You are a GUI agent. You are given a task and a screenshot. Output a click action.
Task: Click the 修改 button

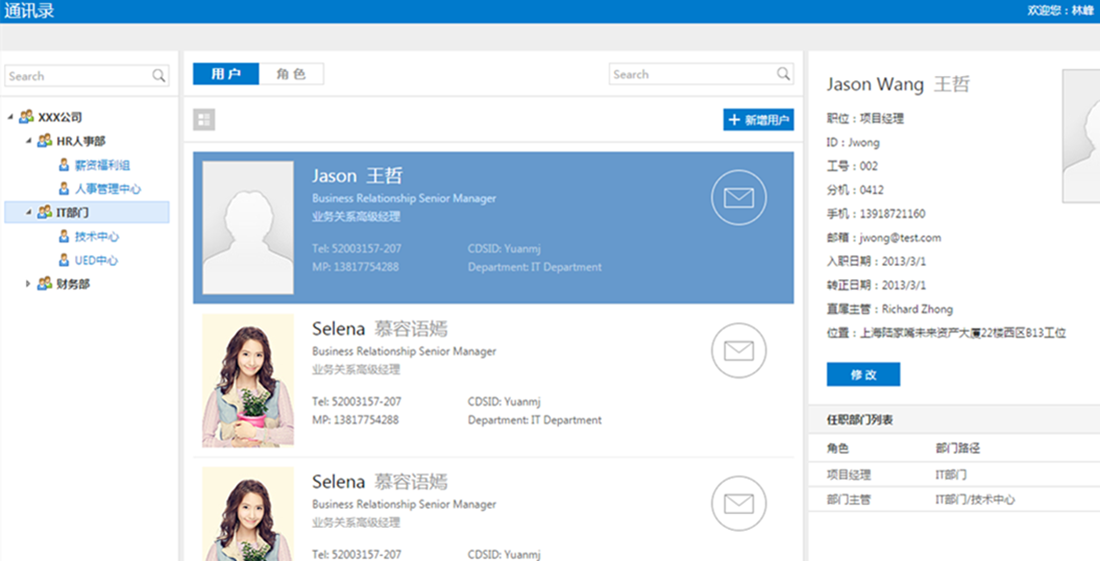pos(863,374)
